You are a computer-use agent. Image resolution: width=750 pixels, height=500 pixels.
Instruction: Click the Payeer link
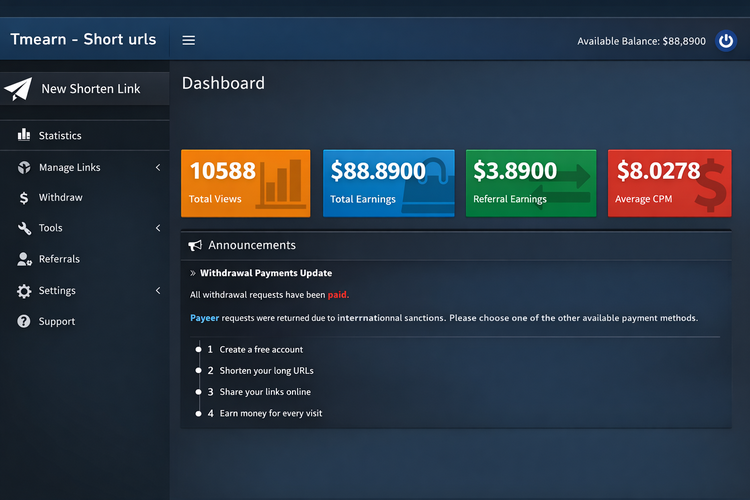(205, 318)
